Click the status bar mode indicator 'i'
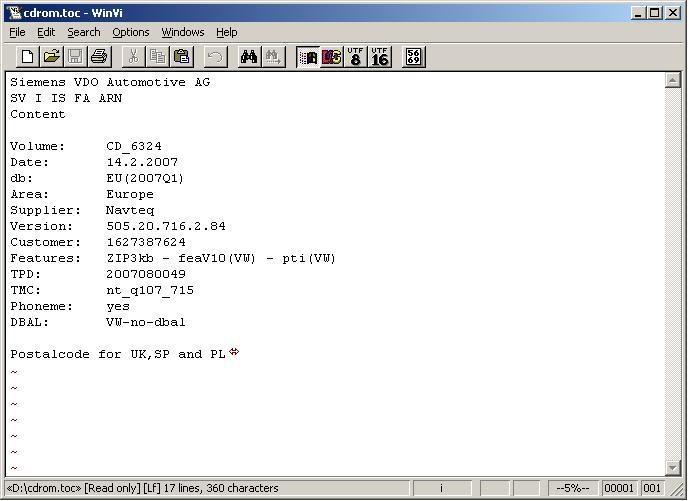689x501 pixels. pos(442,488)
